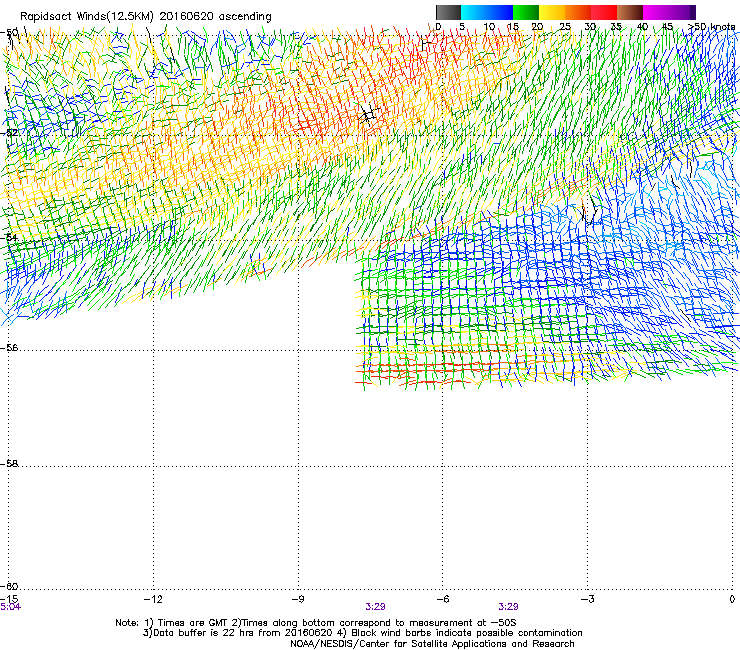Click the 3:29 timestamp between -6 and -3
The height and width of the screenshot is (650, 740).
(x=508, y=607)
